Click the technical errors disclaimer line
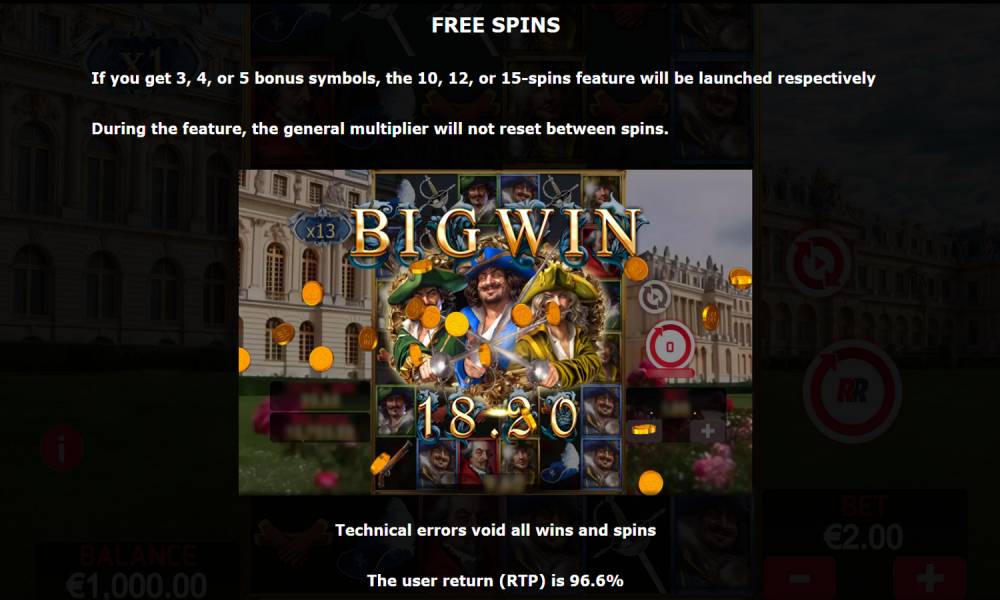Screen dimensions: 1000x600 tap(496, 530)
